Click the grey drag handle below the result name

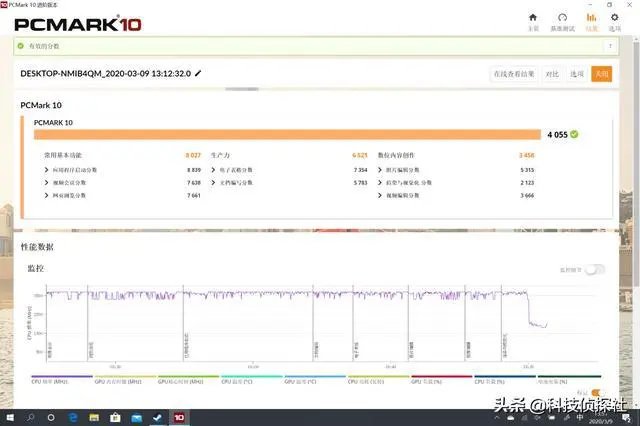(242, 89)
